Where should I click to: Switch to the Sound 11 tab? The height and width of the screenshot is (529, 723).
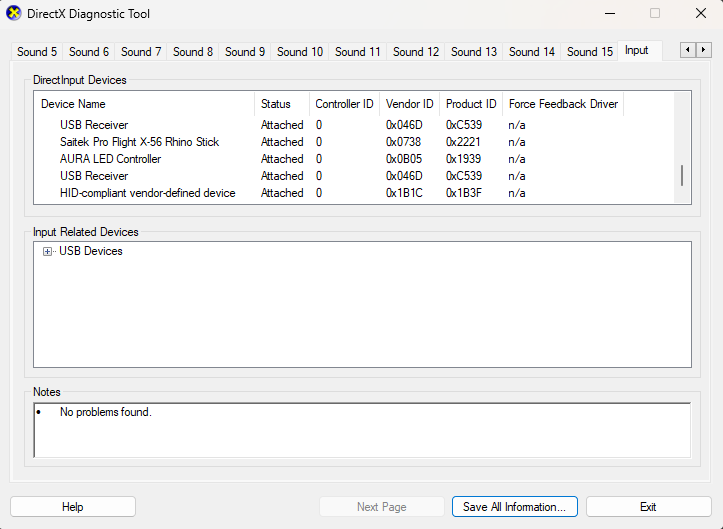click(357, 52)
